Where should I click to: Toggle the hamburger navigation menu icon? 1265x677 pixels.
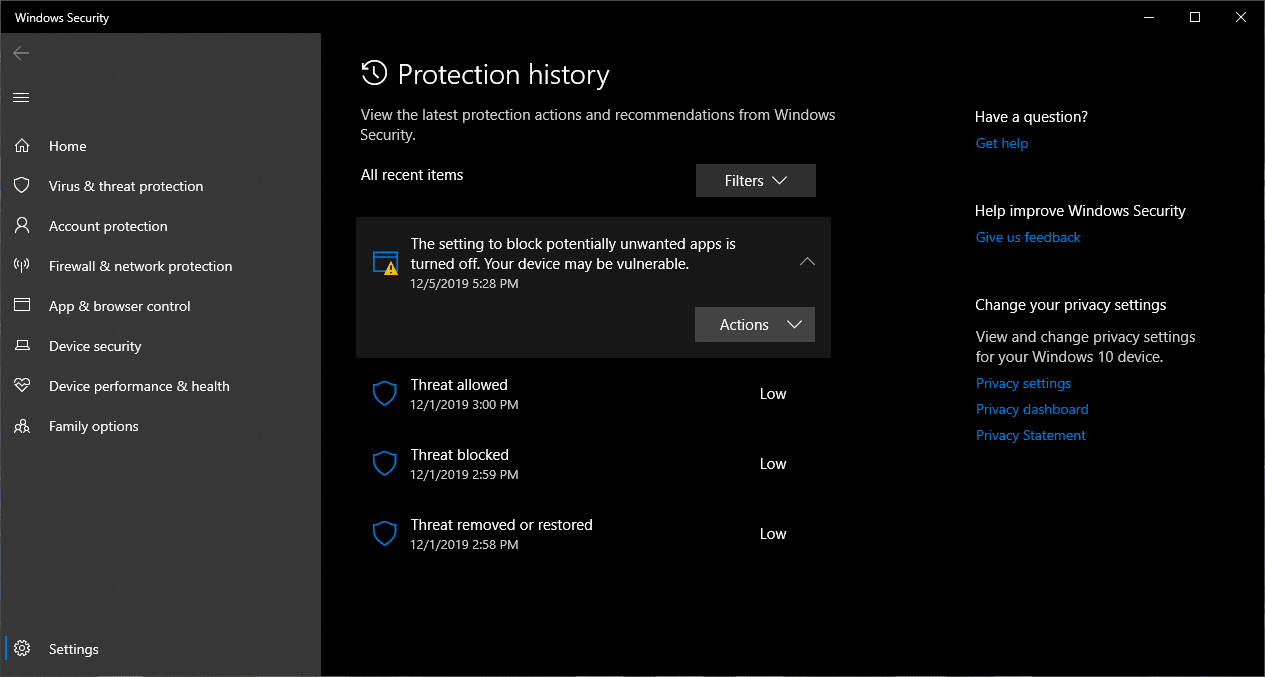[x=21, y=97]
